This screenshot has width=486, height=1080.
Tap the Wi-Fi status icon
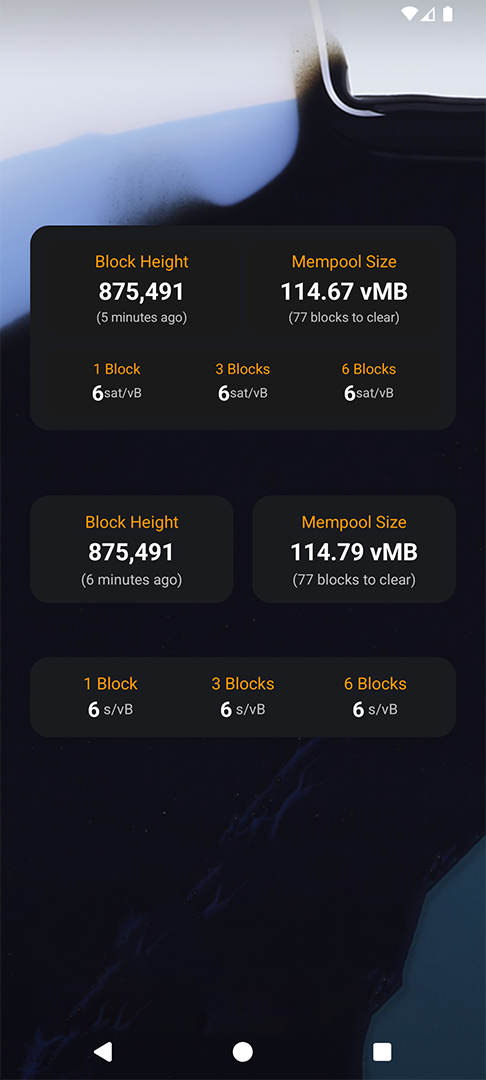409,13
